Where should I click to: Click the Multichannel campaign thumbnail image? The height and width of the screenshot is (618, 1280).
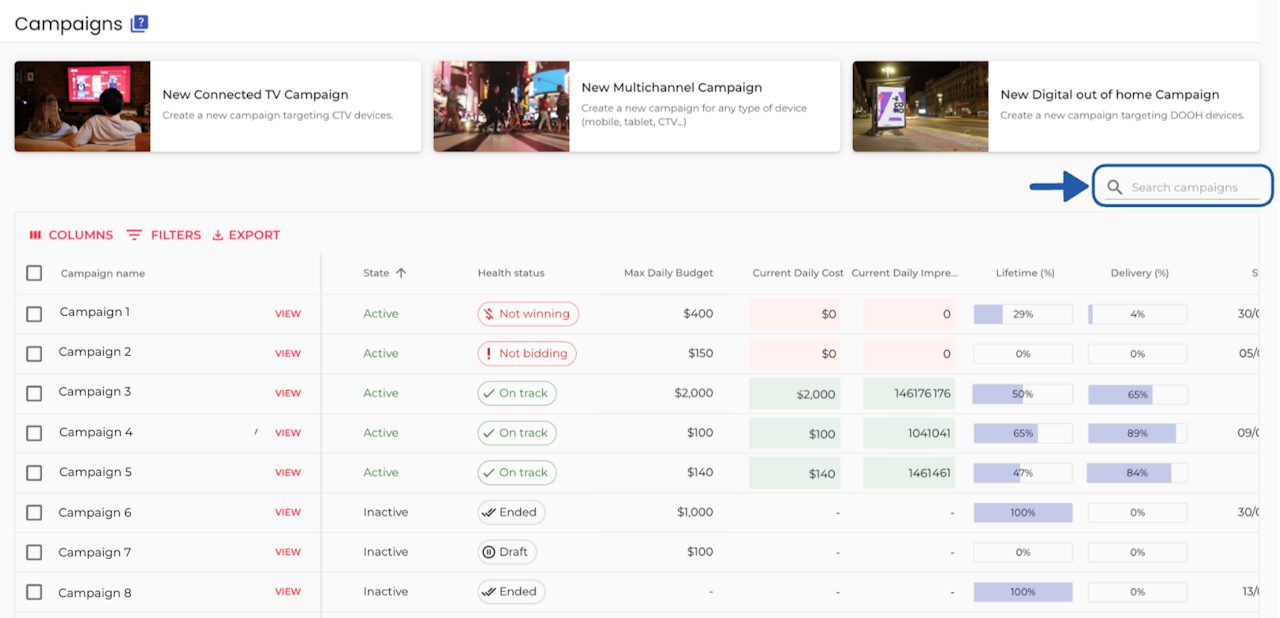coord(502,106)
